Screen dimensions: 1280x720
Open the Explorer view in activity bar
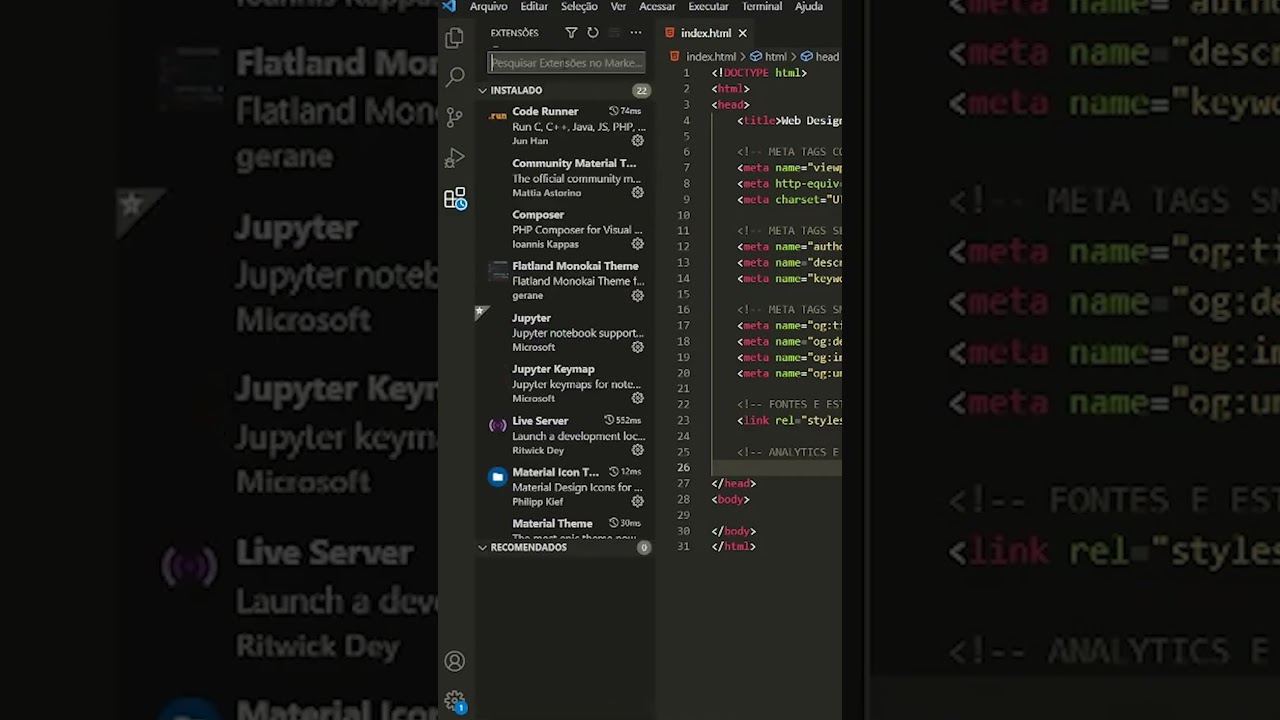[455, 38]
